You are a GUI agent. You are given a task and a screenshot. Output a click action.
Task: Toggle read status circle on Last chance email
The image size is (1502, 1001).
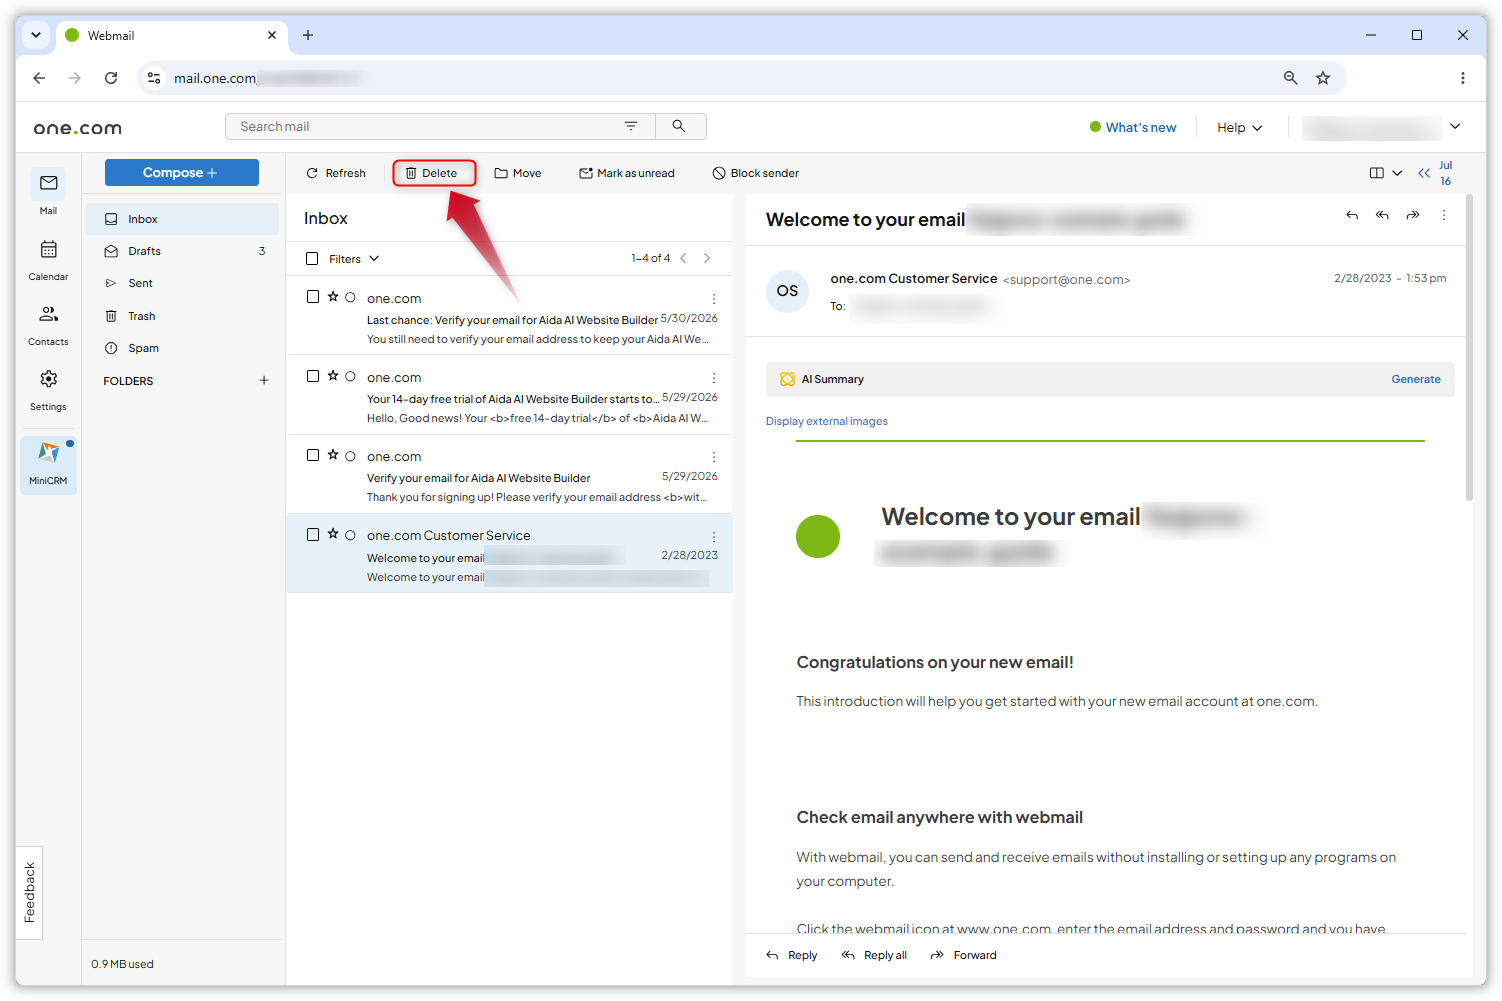350,297
